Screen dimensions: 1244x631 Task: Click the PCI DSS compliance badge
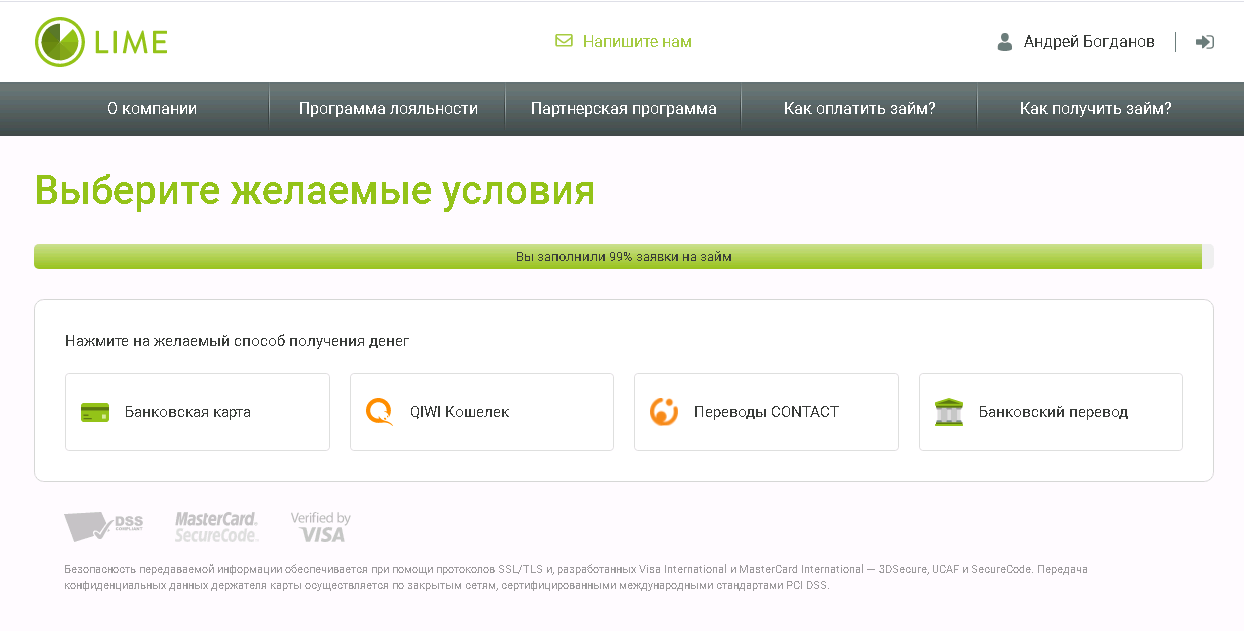point(104,526)
